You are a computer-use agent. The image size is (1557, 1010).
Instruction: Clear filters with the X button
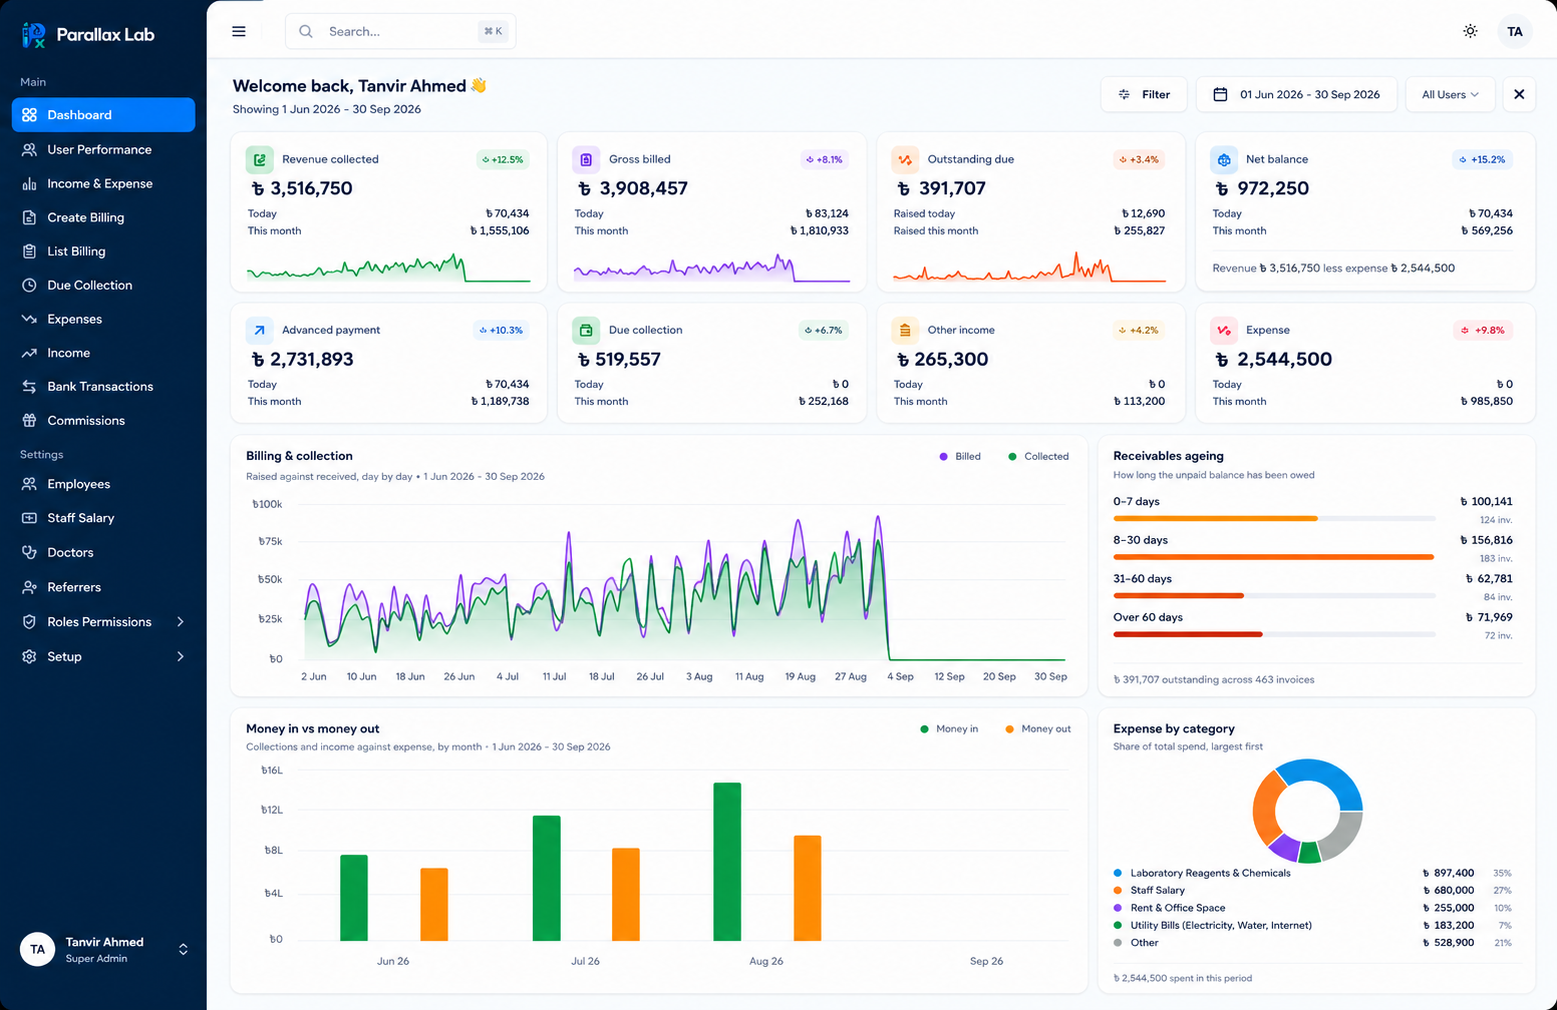click(1519, 95)
